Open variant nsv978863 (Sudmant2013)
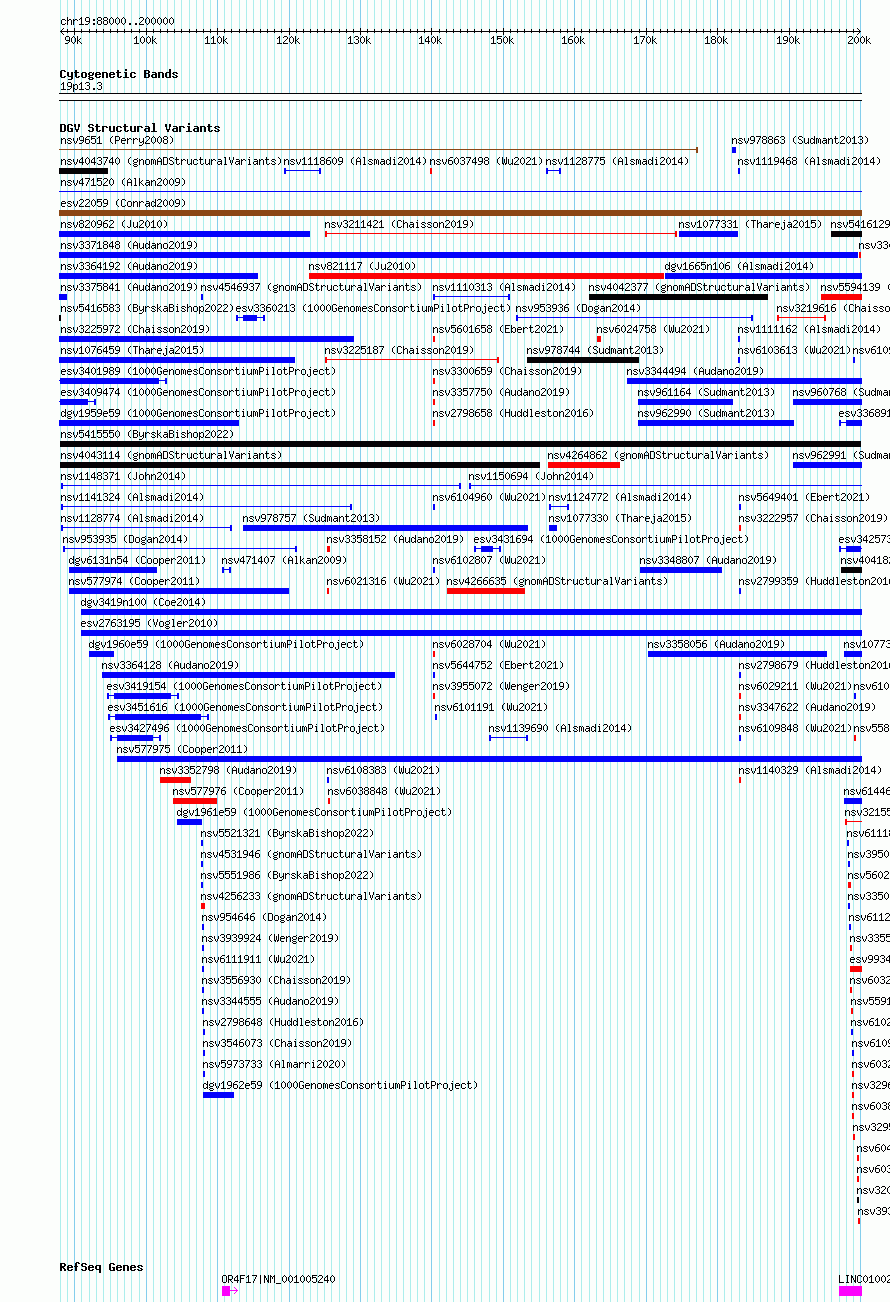Image resolution: width=890 pixels, height=1302 pixels. point(801,141)
